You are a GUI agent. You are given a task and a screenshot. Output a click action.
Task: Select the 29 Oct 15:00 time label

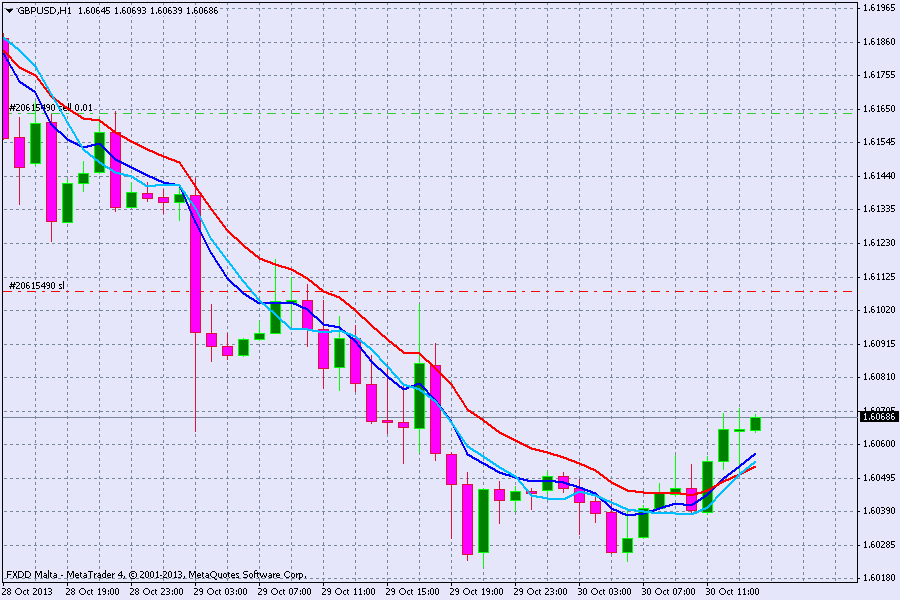pyautogui.click(x=413, y=592)
